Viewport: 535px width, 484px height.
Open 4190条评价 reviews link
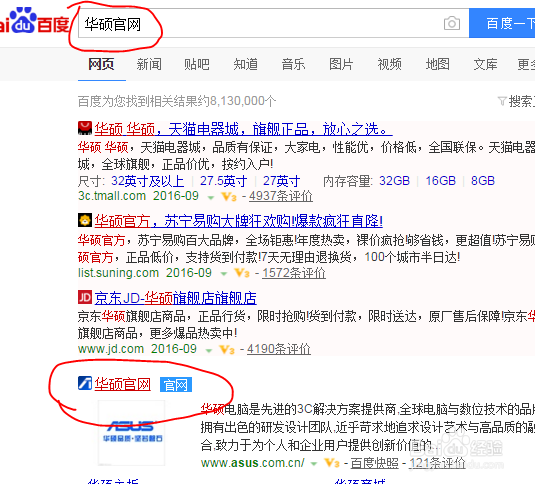point(279,349)
